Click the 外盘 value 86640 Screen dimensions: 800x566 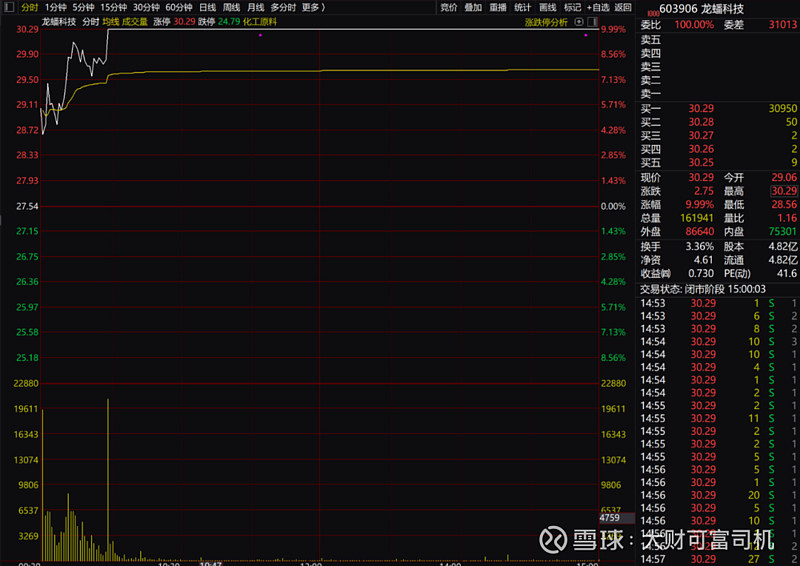coord(699,231)
